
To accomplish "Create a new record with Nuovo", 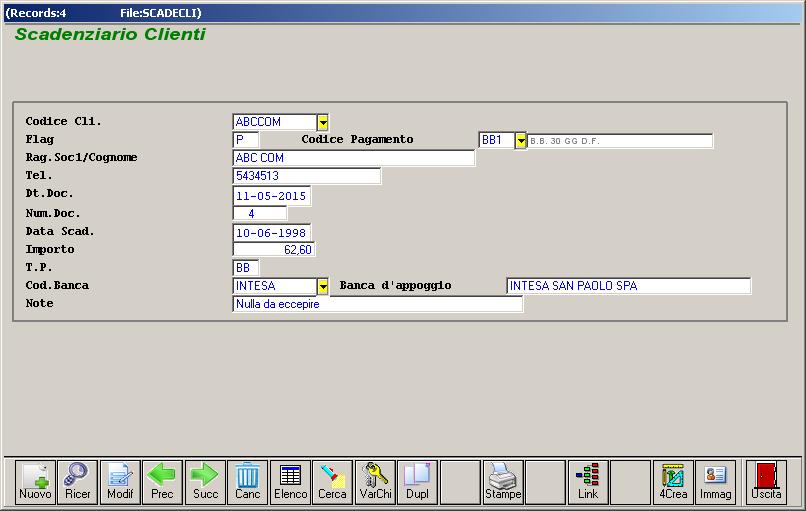I will (35, 482).
